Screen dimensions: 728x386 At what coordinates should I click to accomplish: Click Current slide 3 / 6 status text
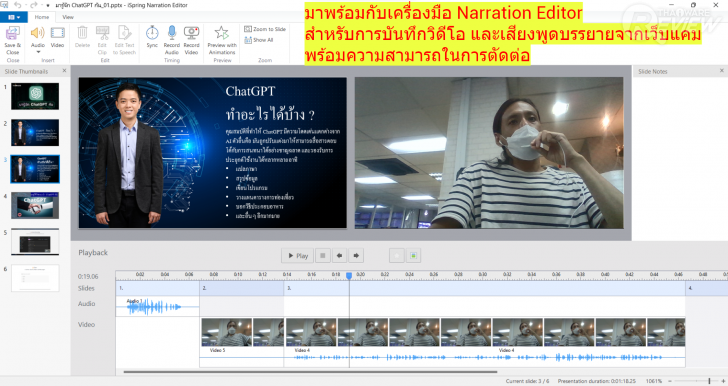(x=527, y=381)
